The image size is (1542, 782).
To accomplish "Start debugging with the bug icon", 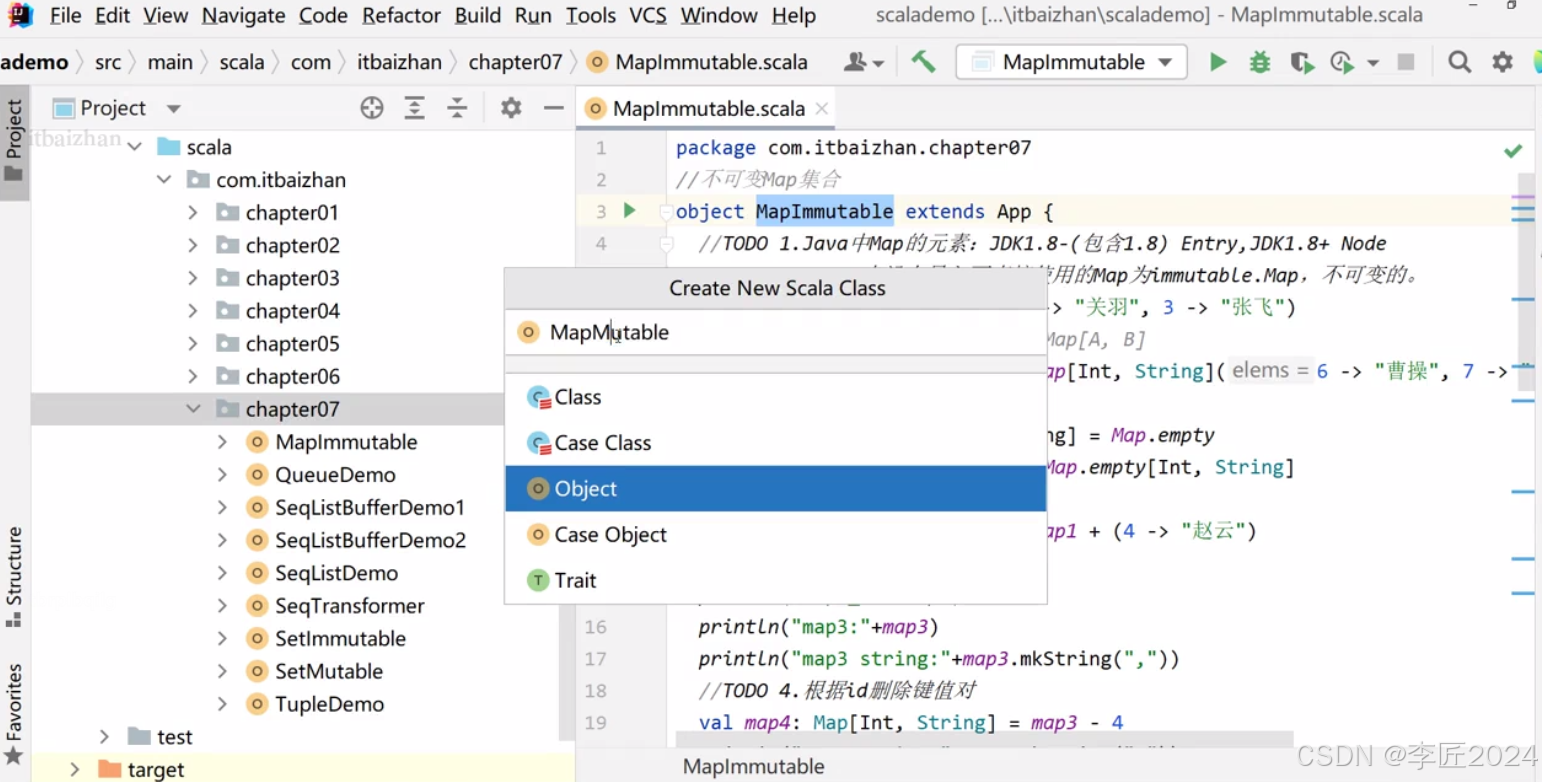I will (1259, 62).
